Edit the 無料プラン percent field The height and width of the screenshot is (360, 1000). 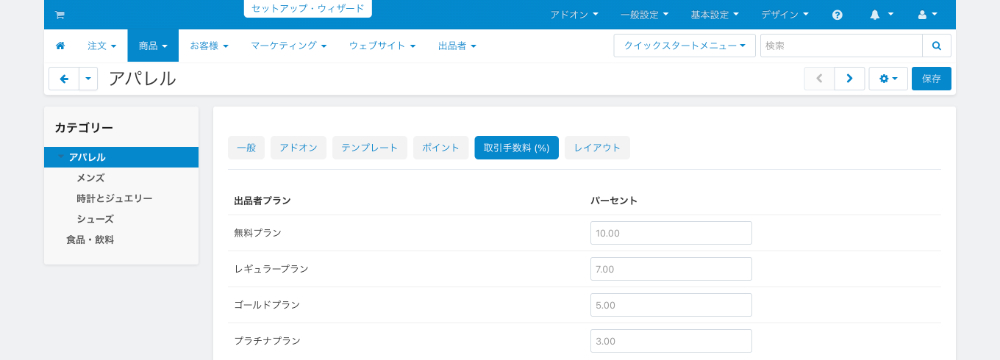(x=671, y=233)
